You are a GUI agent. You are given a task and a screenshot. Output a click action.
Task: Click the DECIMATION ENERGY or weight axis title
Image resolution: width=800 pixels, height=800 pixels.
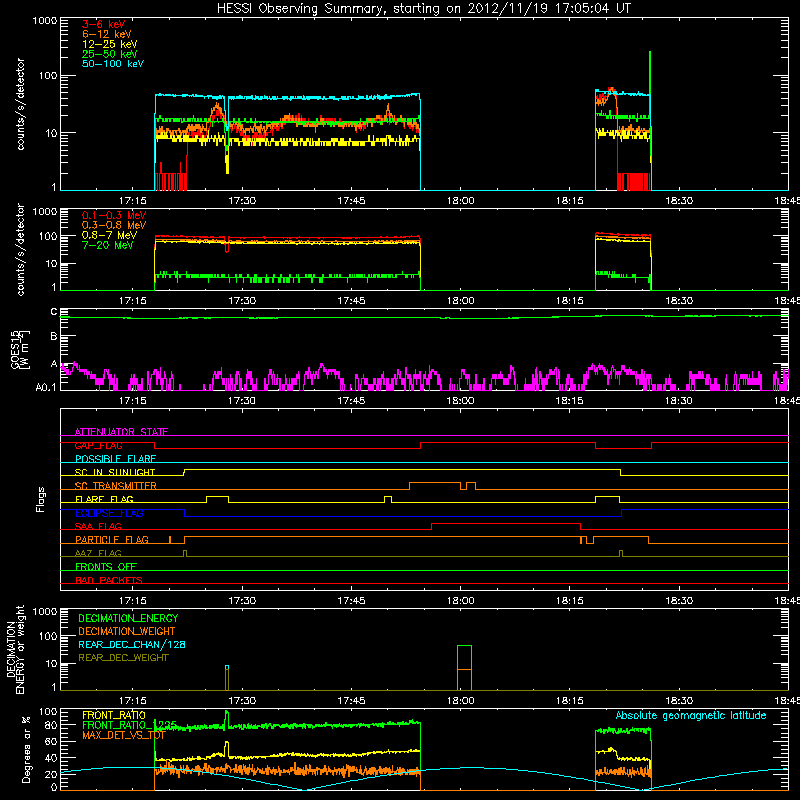[x=15, y=649]
